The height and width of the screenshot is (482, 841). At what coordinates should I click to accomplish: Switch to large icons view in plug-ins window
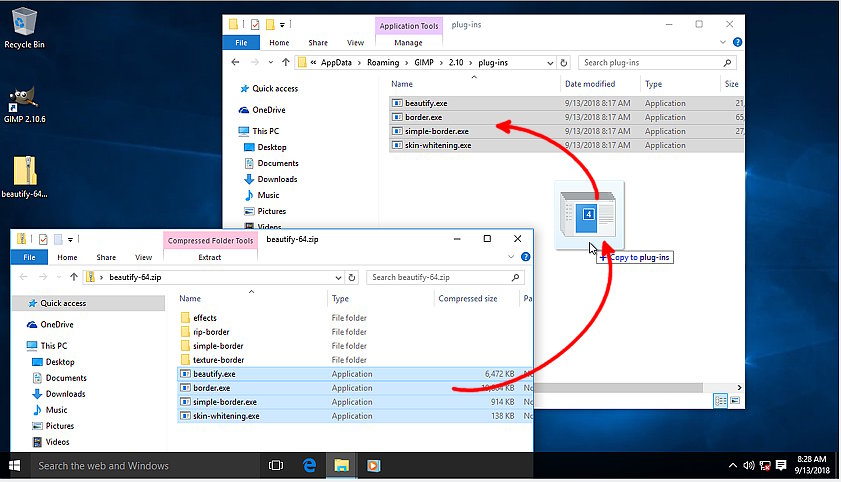735,400
